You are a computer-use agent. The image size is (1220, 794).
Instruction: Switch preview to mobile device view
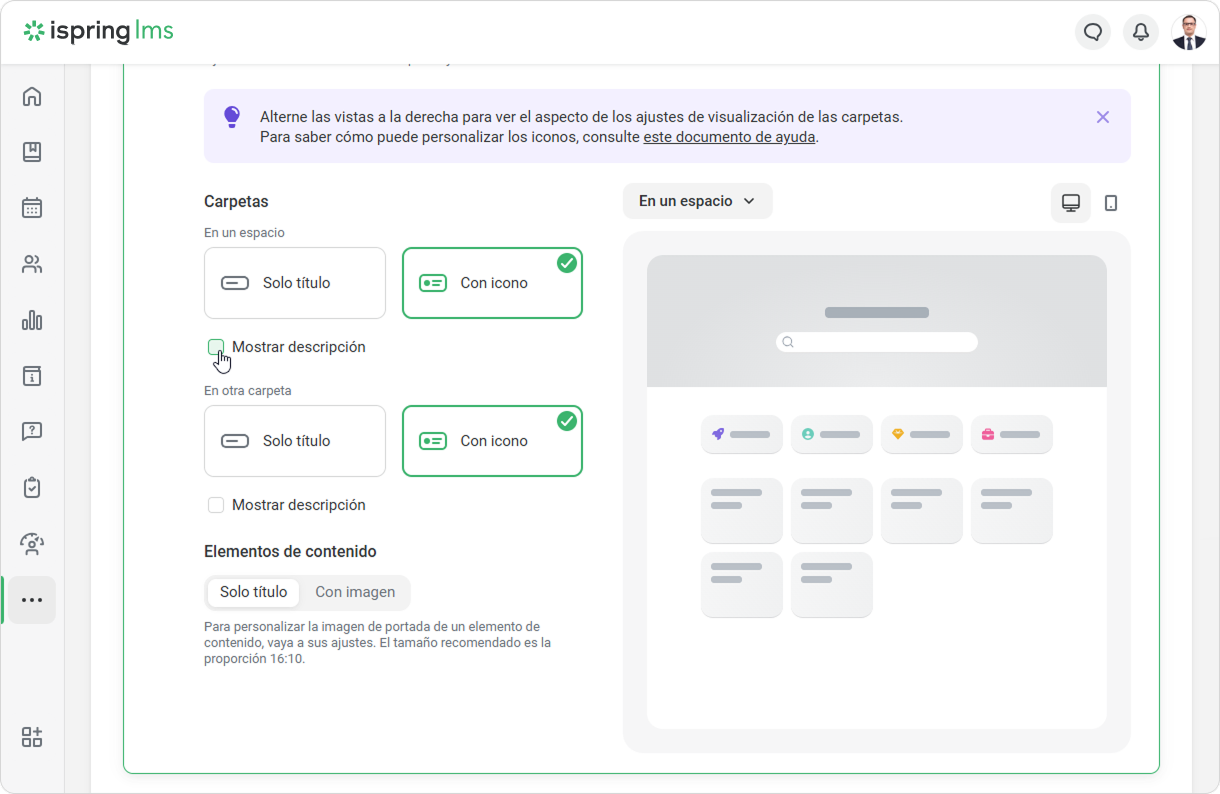[1111, 203]
